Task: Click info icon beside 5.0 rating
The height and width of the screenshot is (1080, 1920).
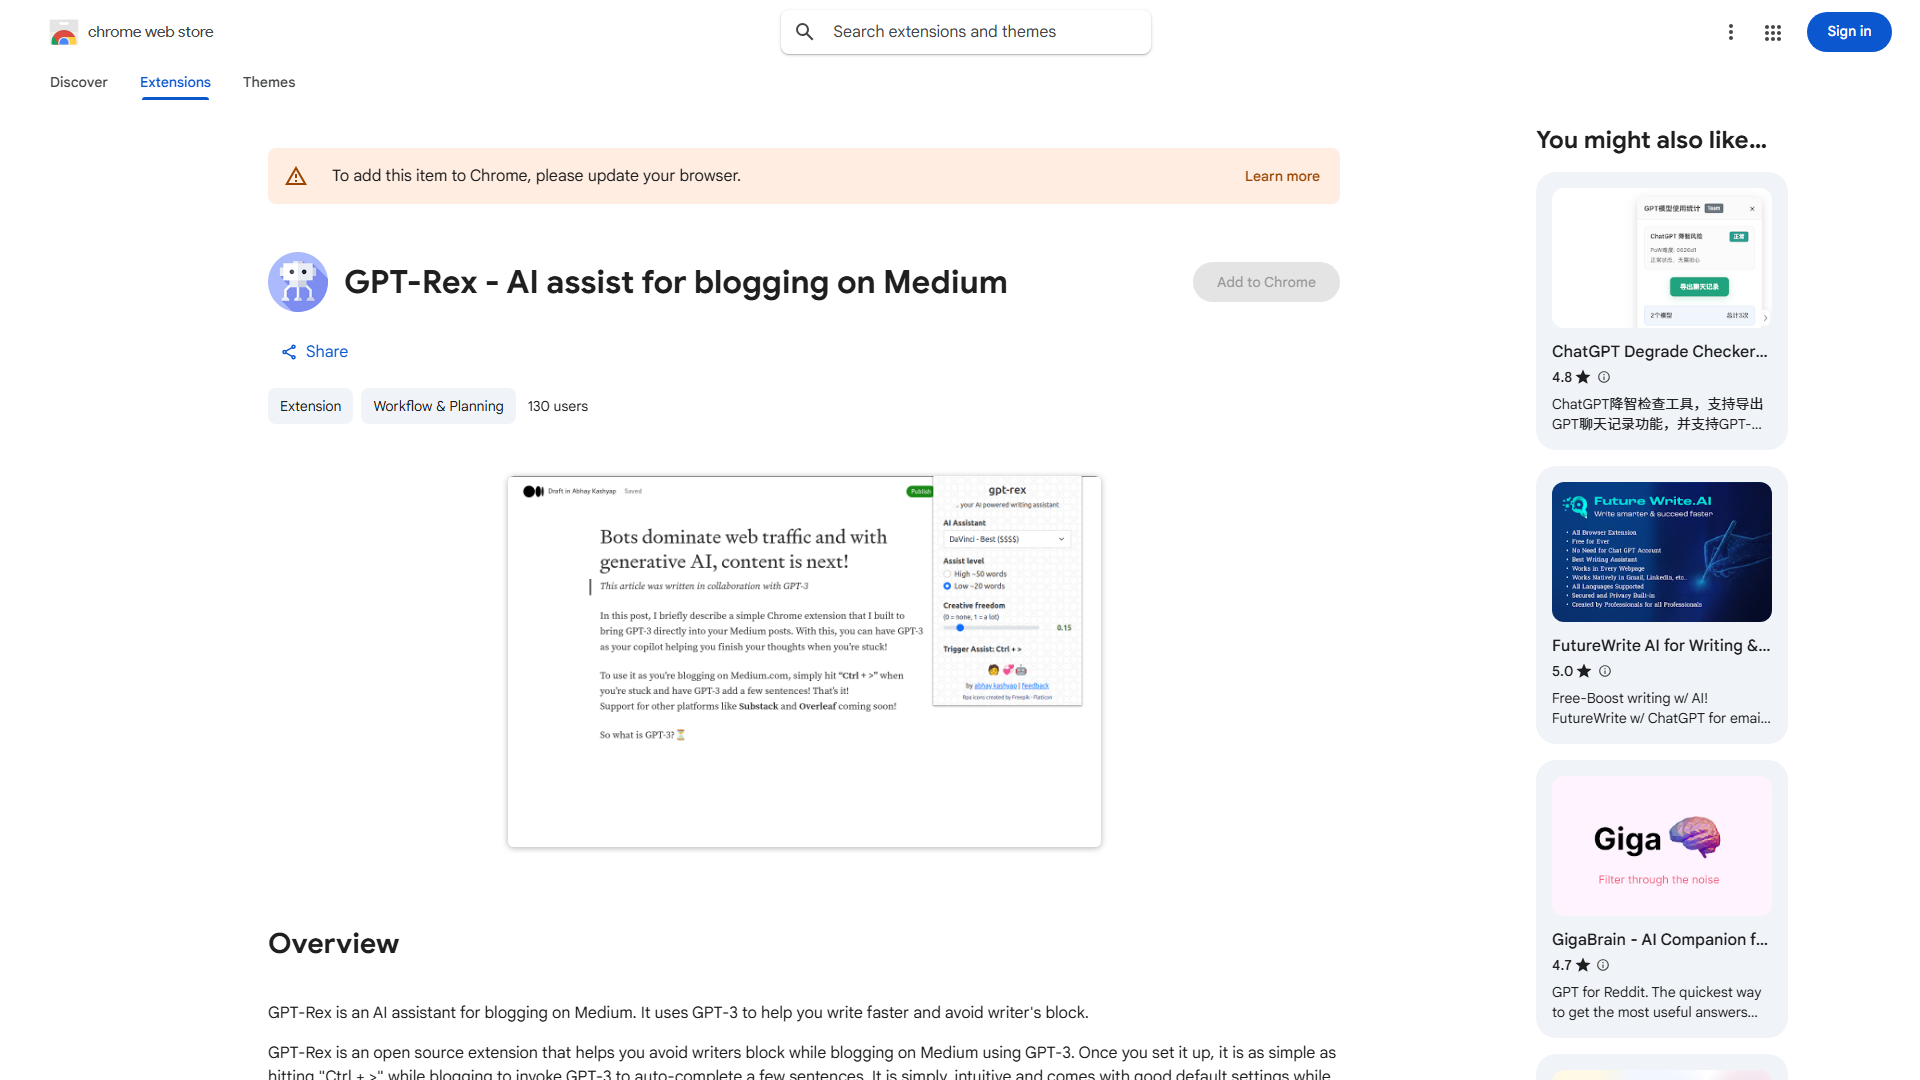Action: (1605, 671)
